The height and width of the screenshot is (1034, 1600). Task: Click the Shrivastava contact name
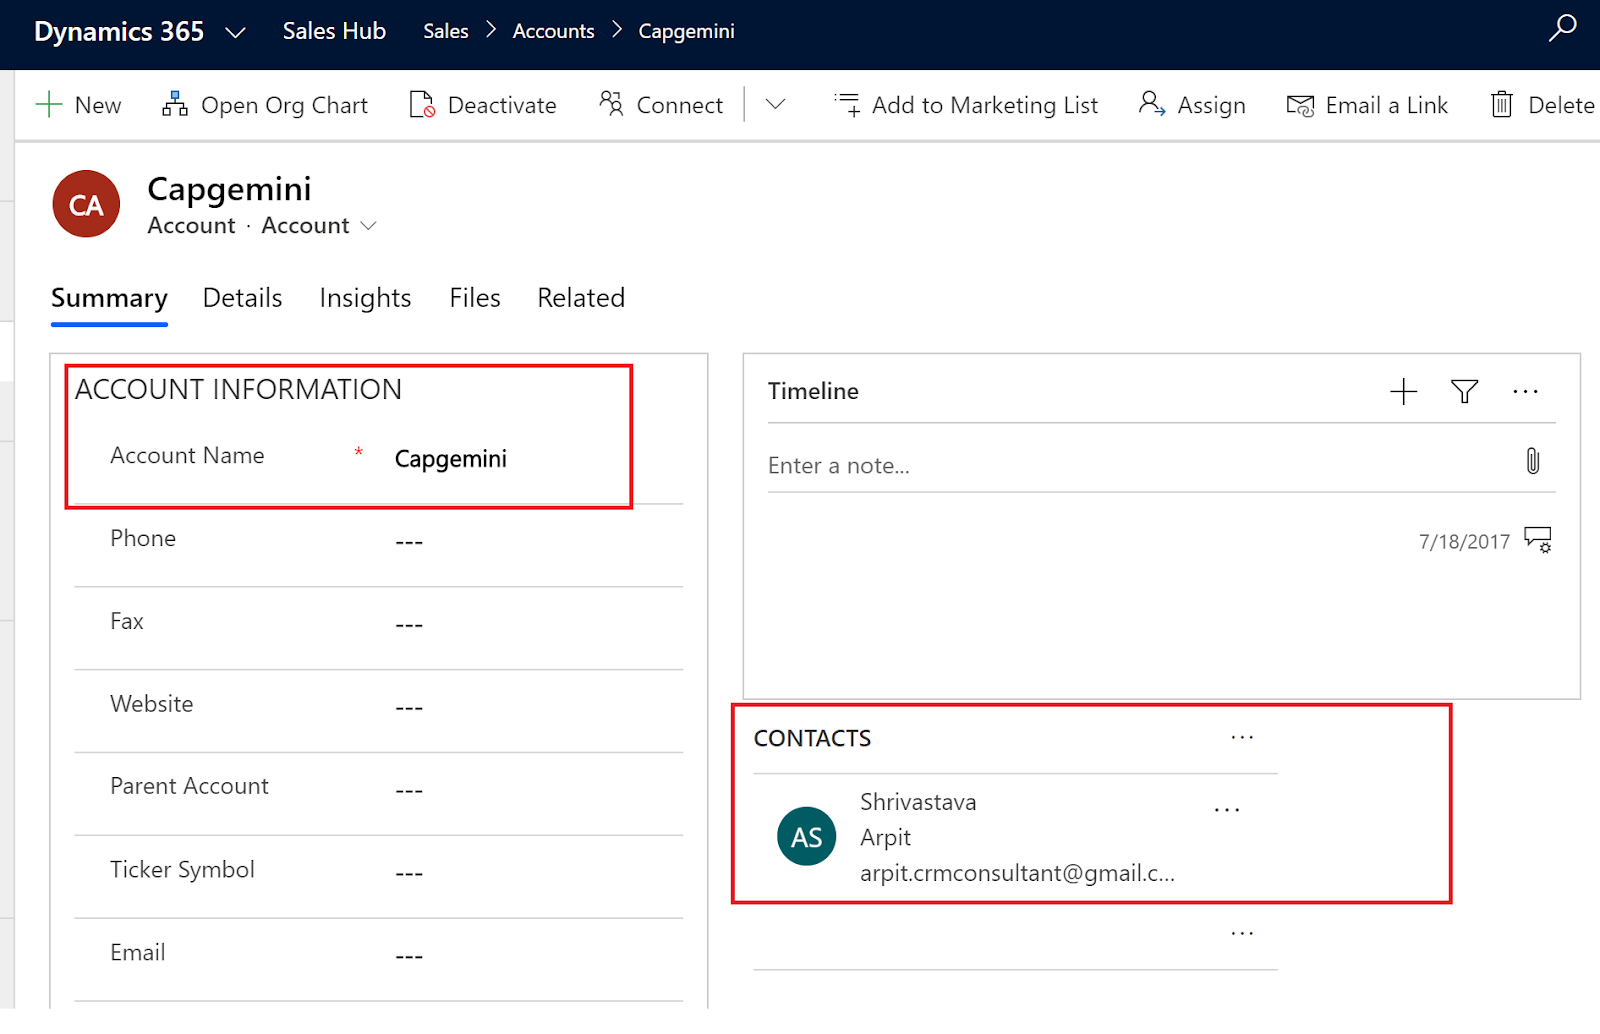point(918,802)
